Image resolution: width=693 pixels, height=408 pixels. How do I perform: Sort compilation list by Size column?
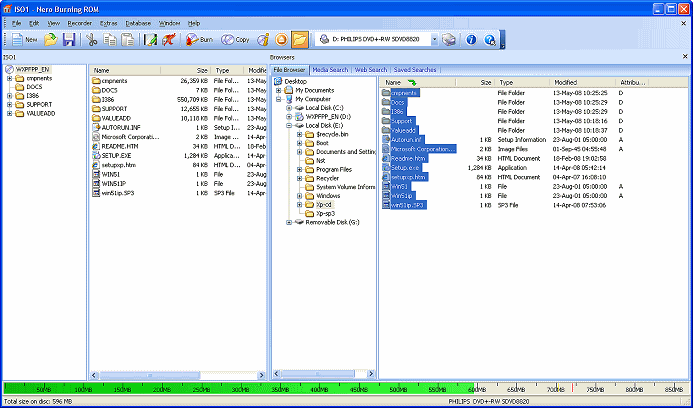(x=186, y=70)
